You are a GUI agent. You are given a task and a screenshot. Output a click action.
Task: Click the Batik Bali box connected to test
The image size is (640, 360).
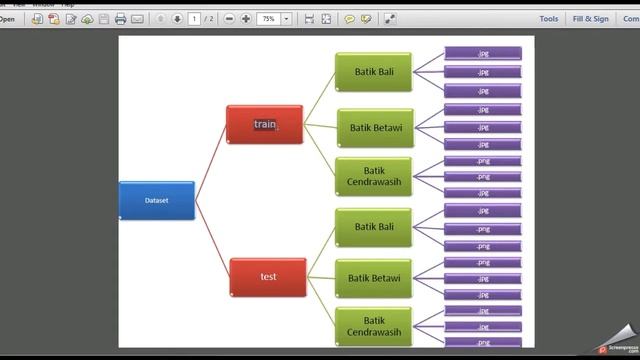(x=374, y=227)
